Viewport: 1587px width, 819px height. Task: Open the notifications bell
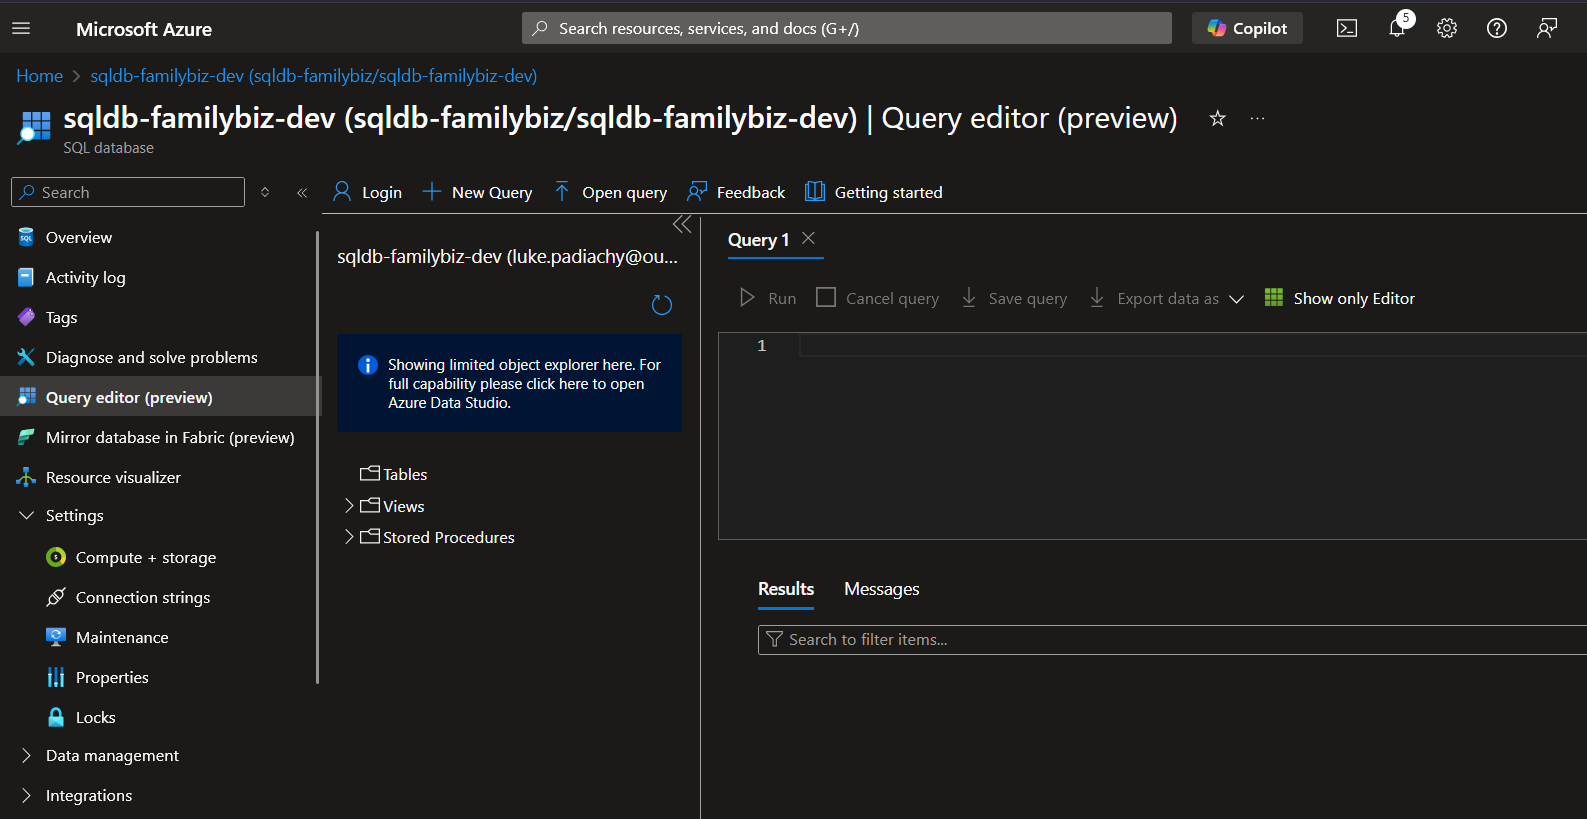click(x=1397, y=29)
